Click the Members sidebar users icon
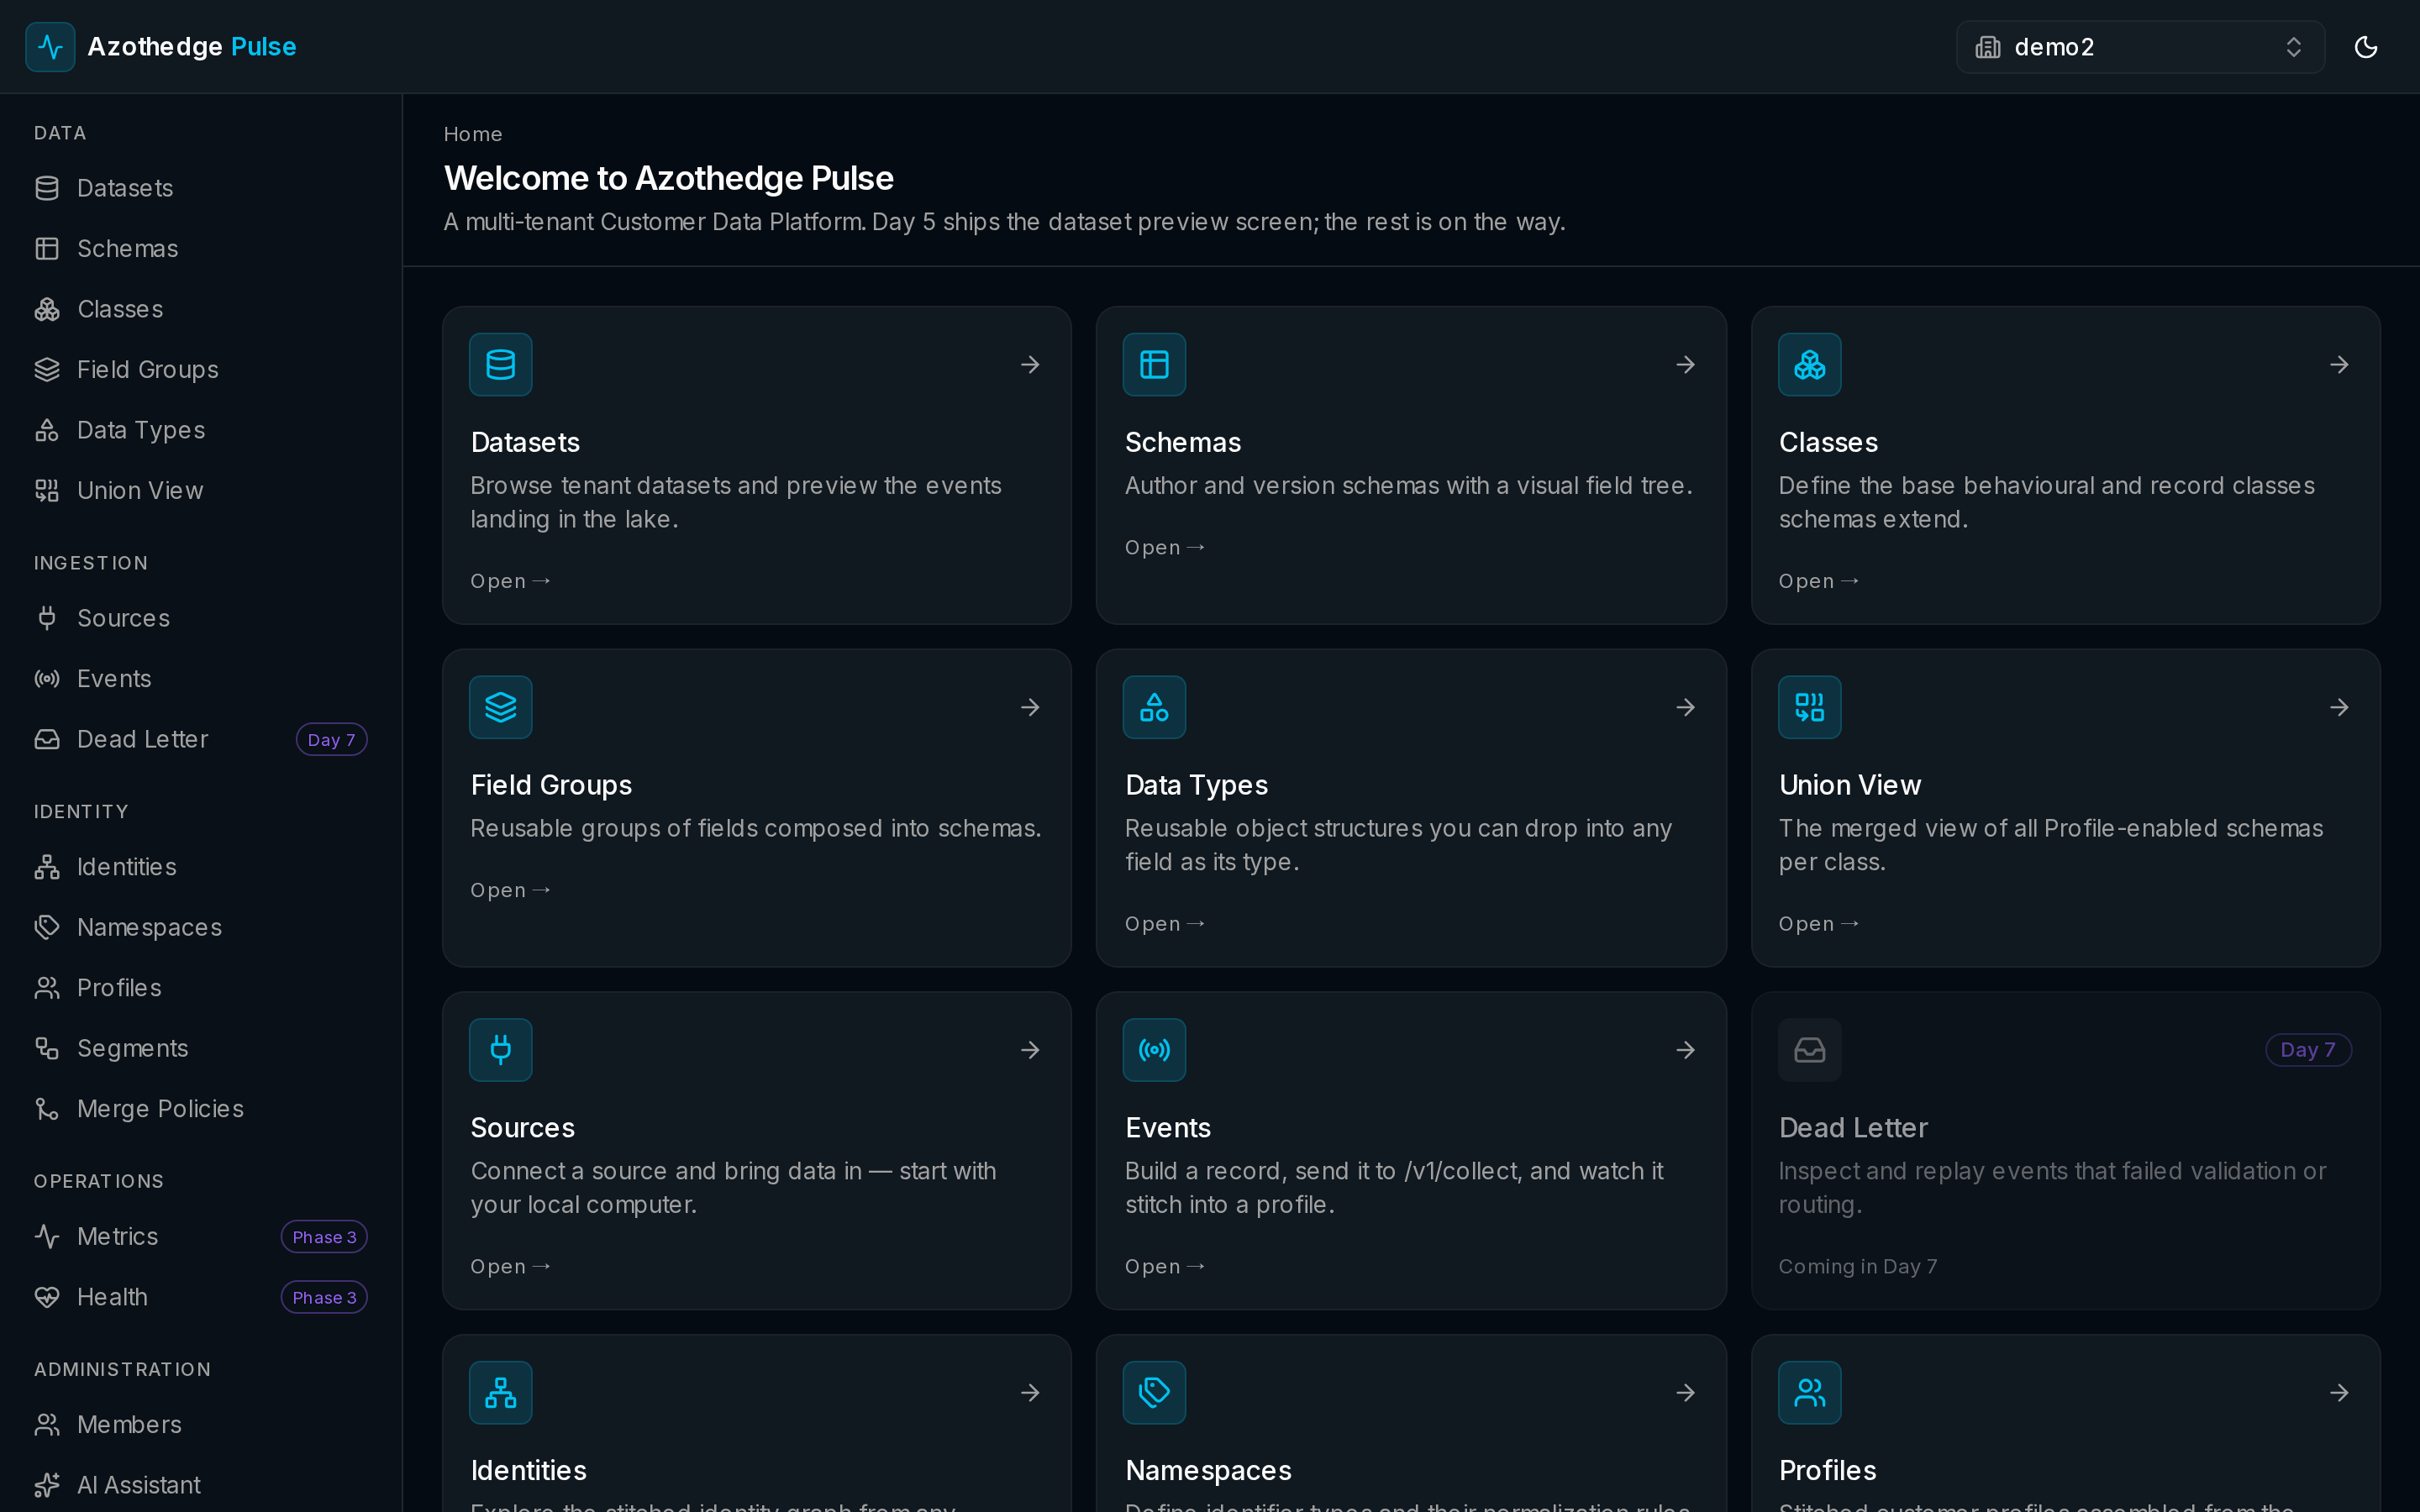Image resolution: width=2420 pixels, height=1512 pixels. point(47,1424)
